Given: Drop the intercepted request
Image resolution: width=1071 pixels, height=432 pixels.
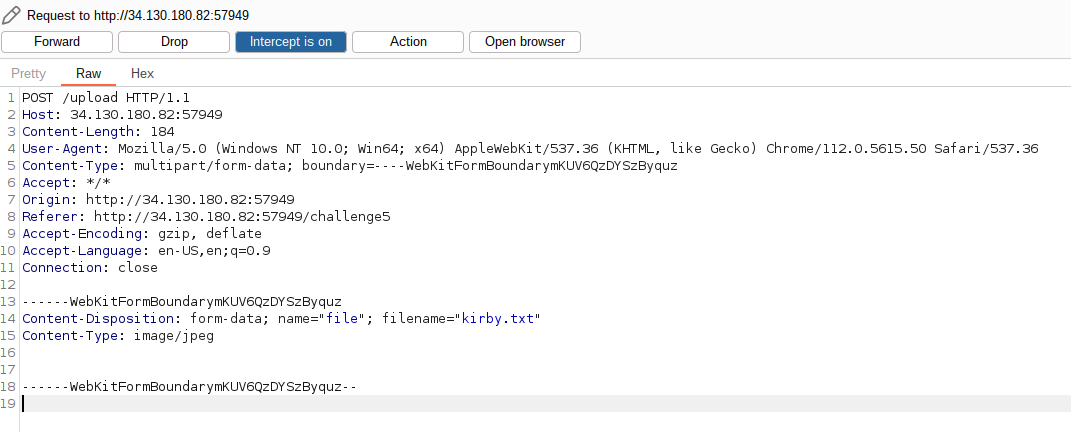Looking at the screenshot, I should tap(174, 42).
